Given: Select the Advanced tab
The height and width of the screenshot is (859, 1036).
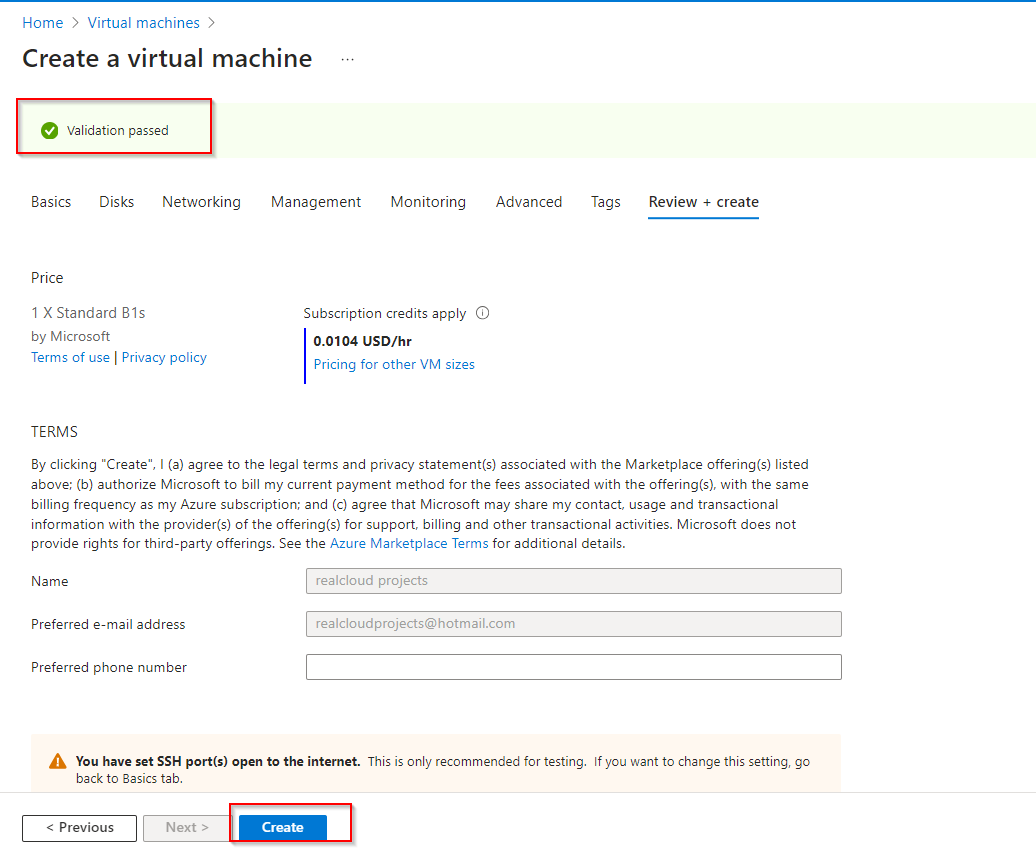Looking at the screenshot, I should pyautogui.click(x=529, y=202).
